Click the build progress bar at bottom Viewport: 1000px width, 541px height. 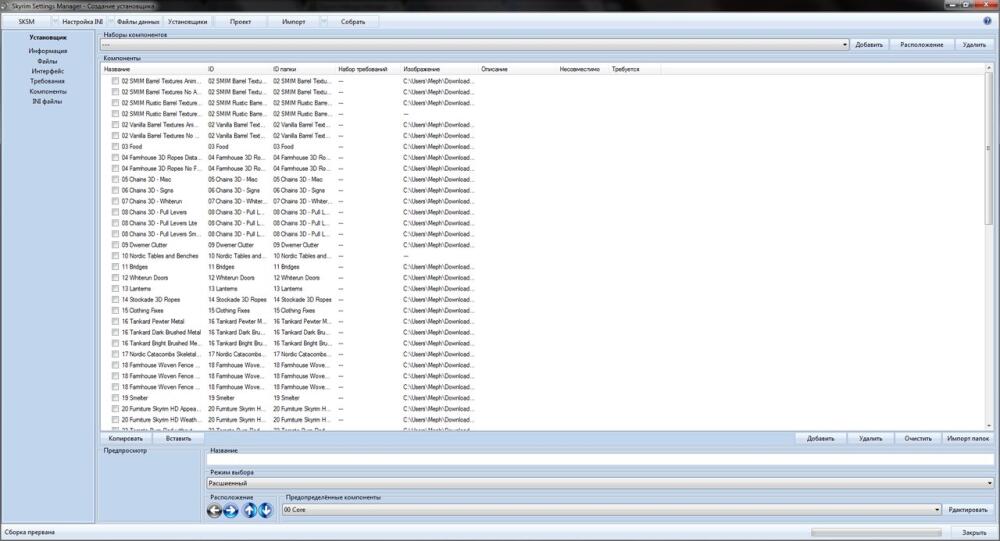pos(876,532)
